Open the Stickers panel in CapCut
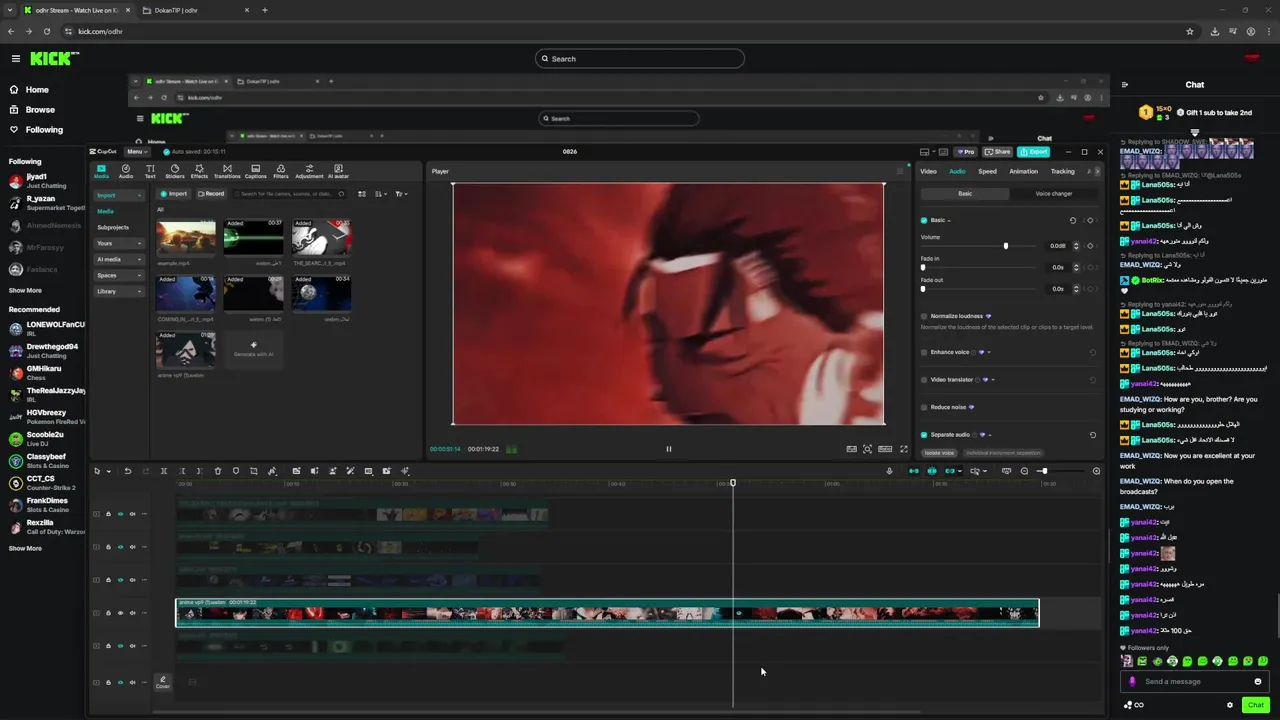Viewport: 1280px width, 720px height. [175, 171]
